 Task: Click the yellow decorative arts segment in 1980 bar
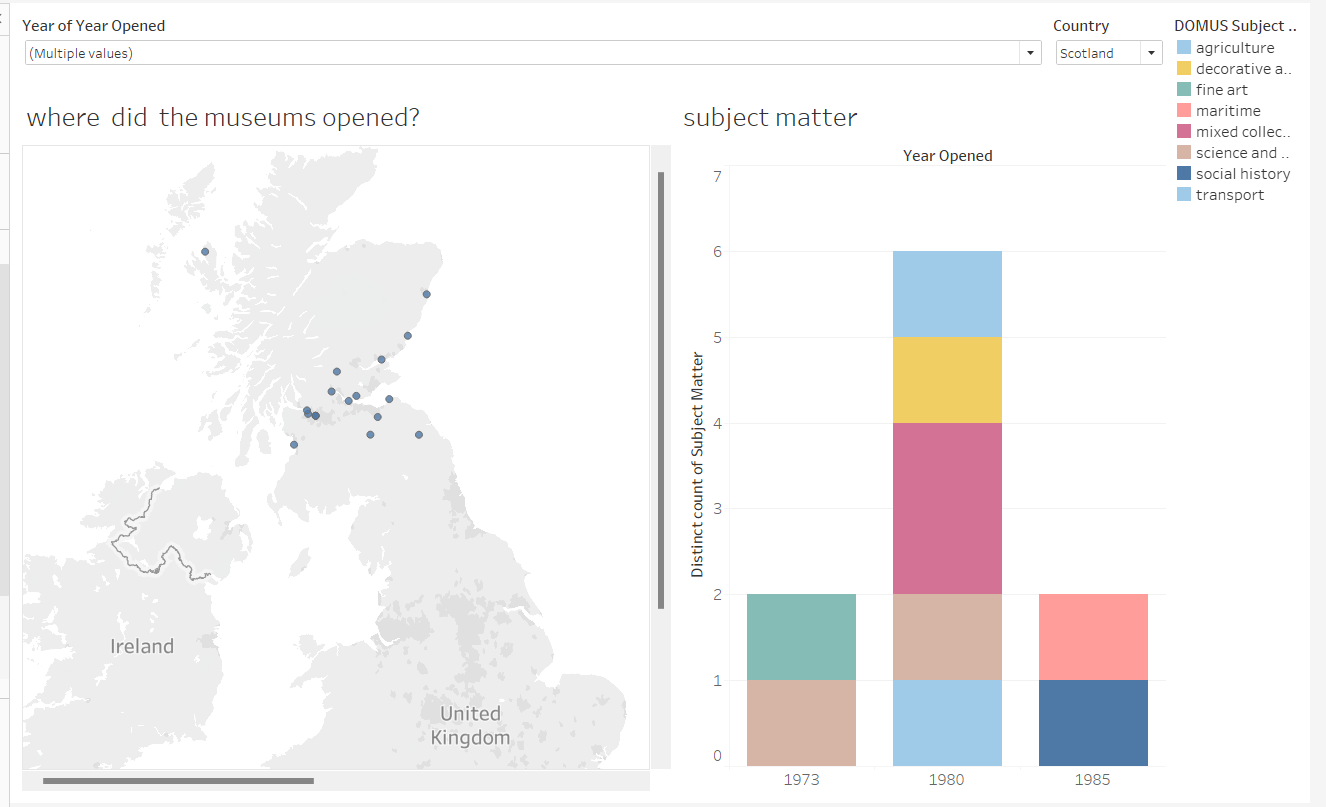[946, 380]
